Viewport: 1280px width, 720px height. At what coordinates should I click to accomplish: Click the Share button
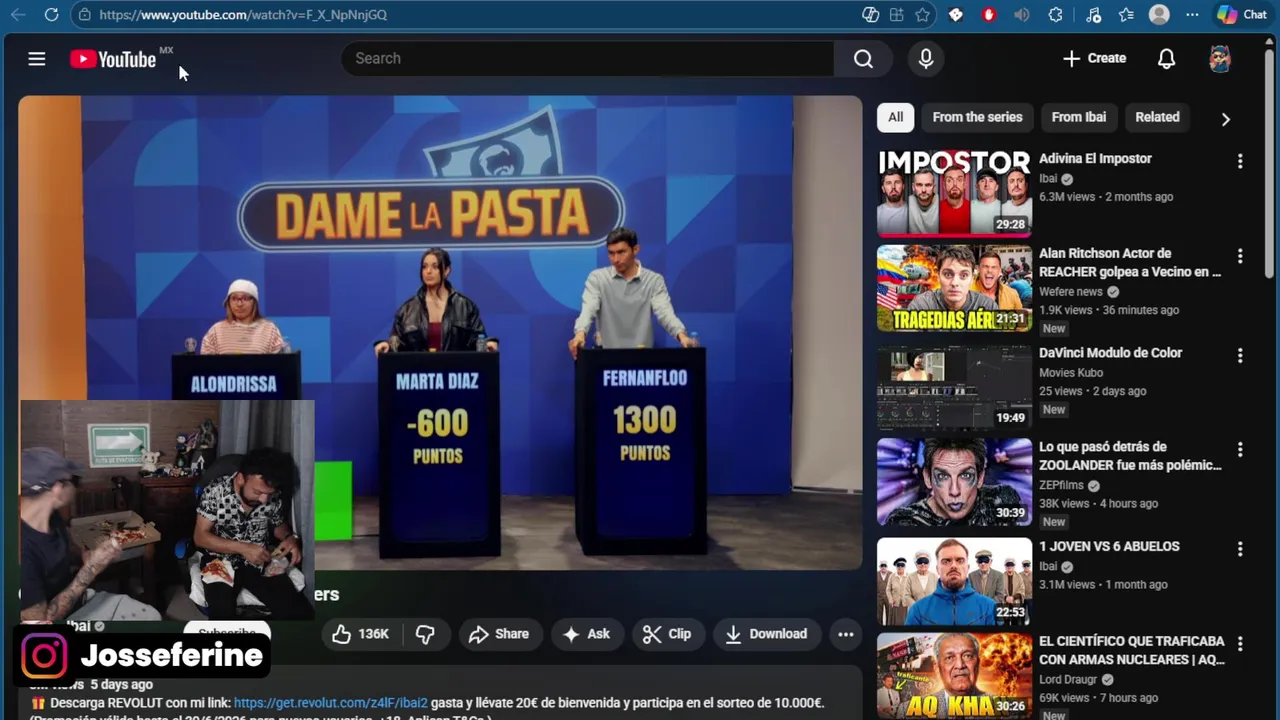point(498,634)
